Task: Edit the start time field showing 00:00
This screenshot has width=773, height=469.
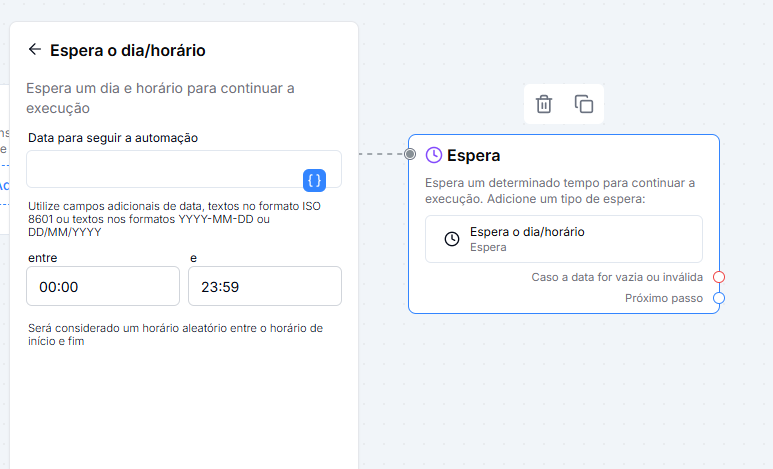Action: tap(103, 286)
